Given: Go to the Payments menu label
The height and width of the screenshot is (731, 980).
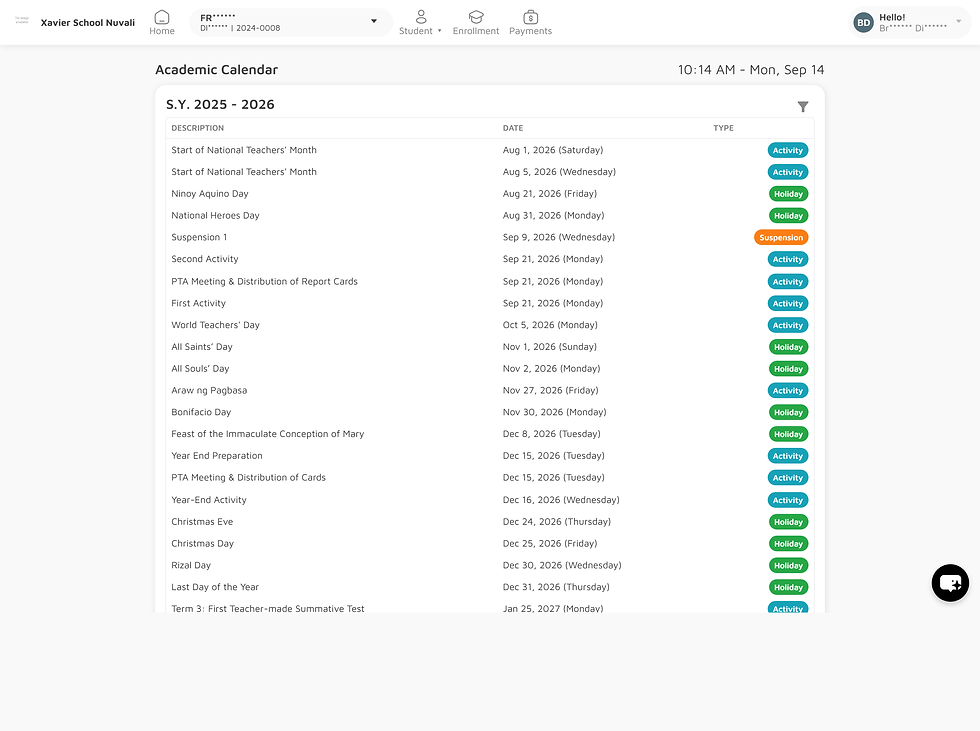Looking at the screenshot, I should tap(531, 31).
